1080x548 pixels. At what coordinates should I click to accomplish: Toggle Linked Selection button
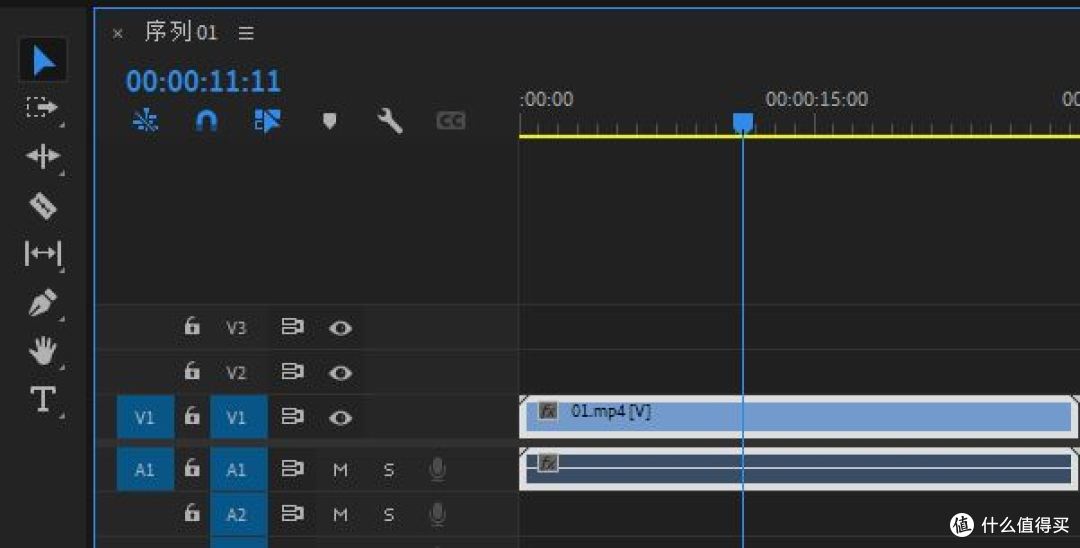tap(268, 120)
